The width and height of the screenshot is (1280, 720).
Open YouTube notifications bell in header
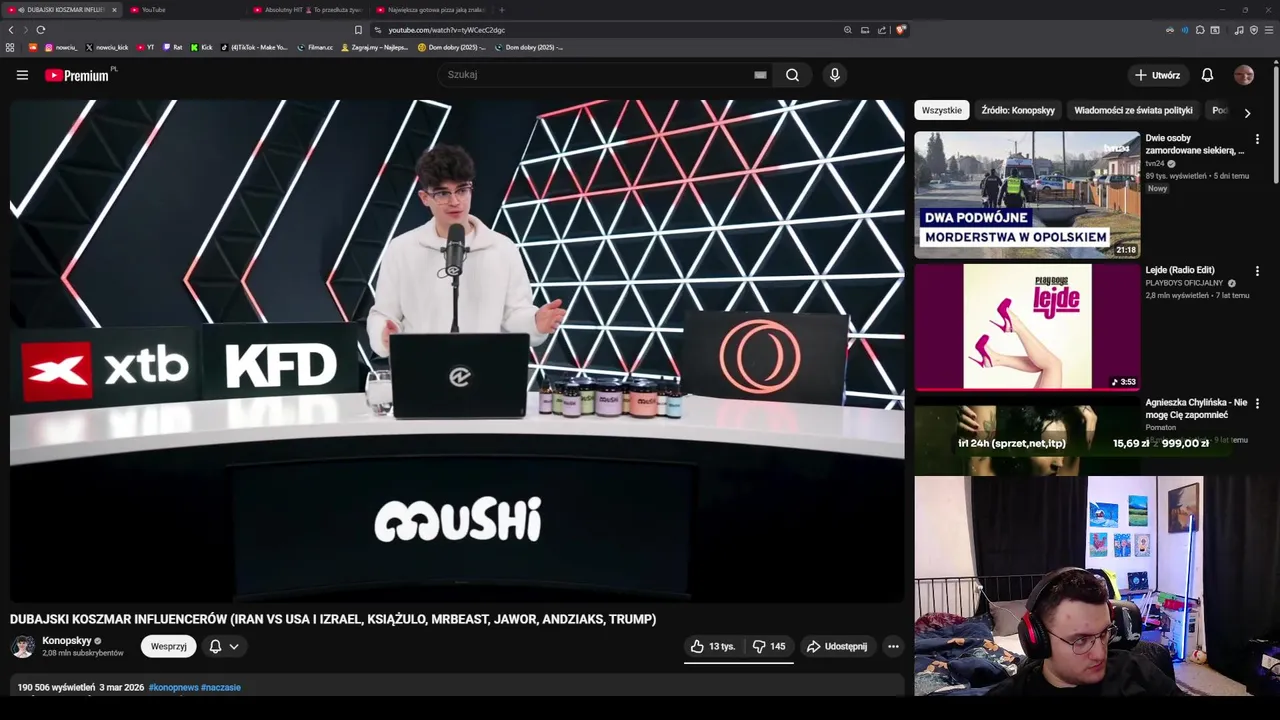click(x=1207, y=75)
